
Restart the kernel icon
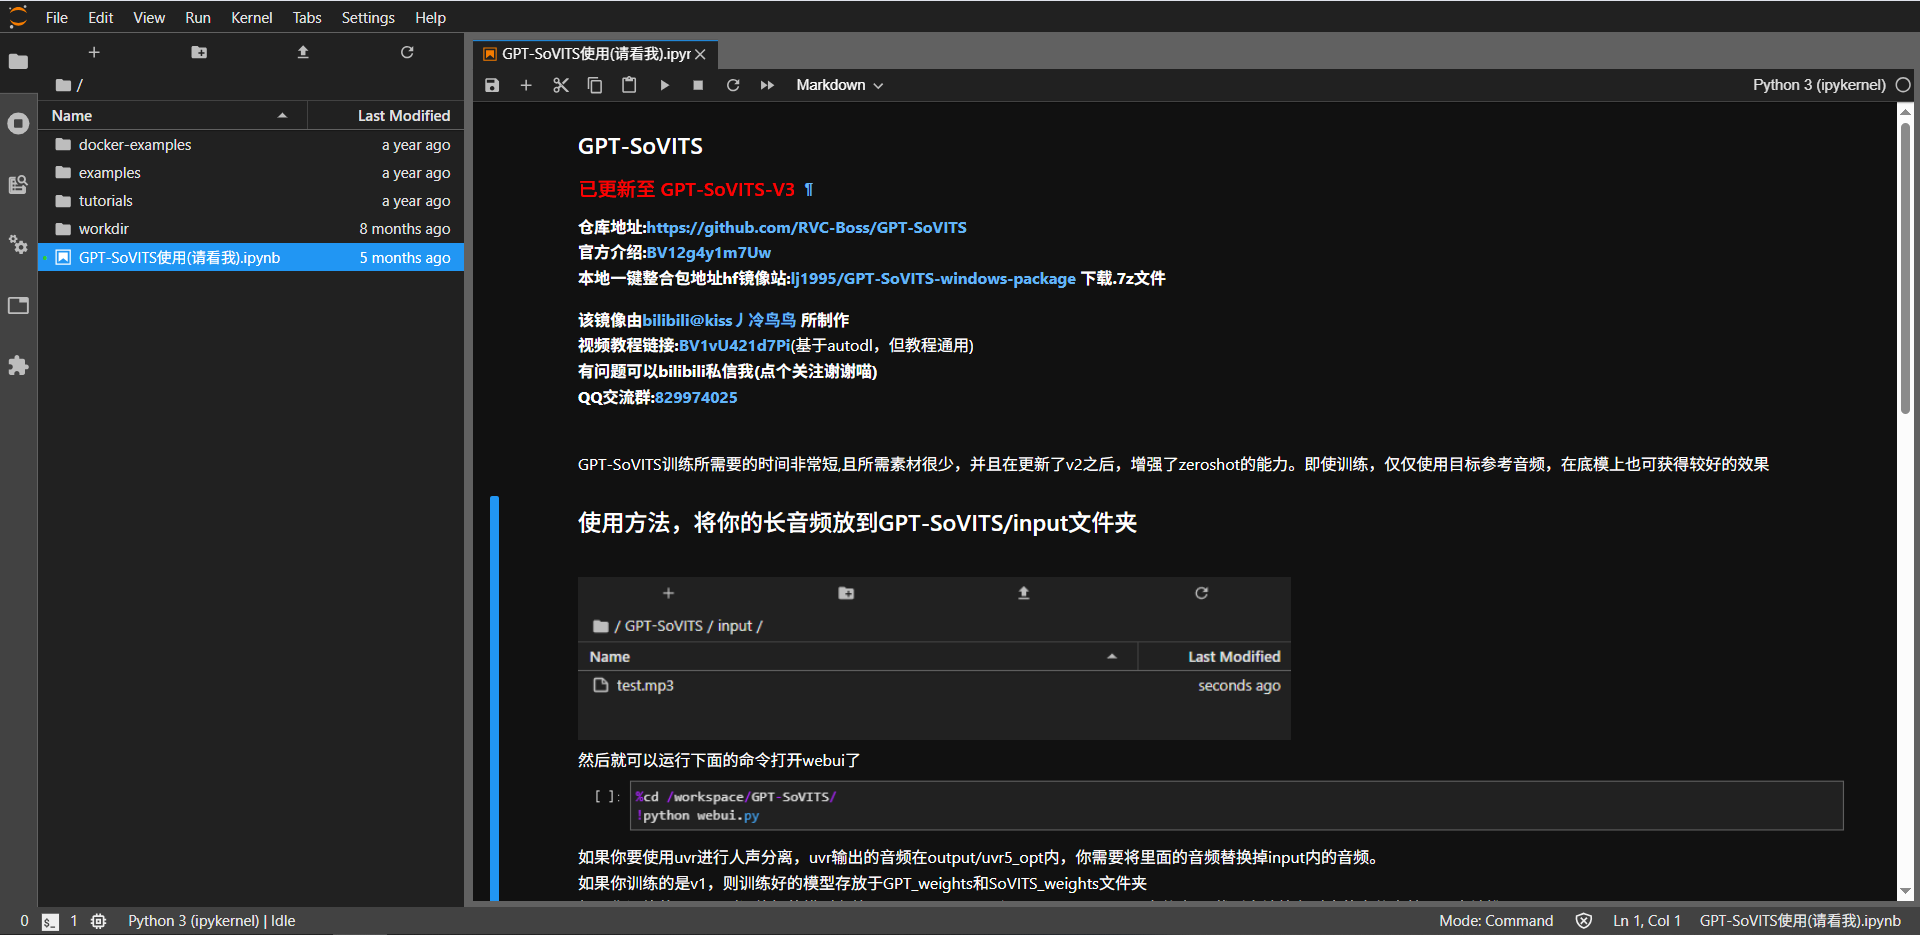tap(733, 85)
